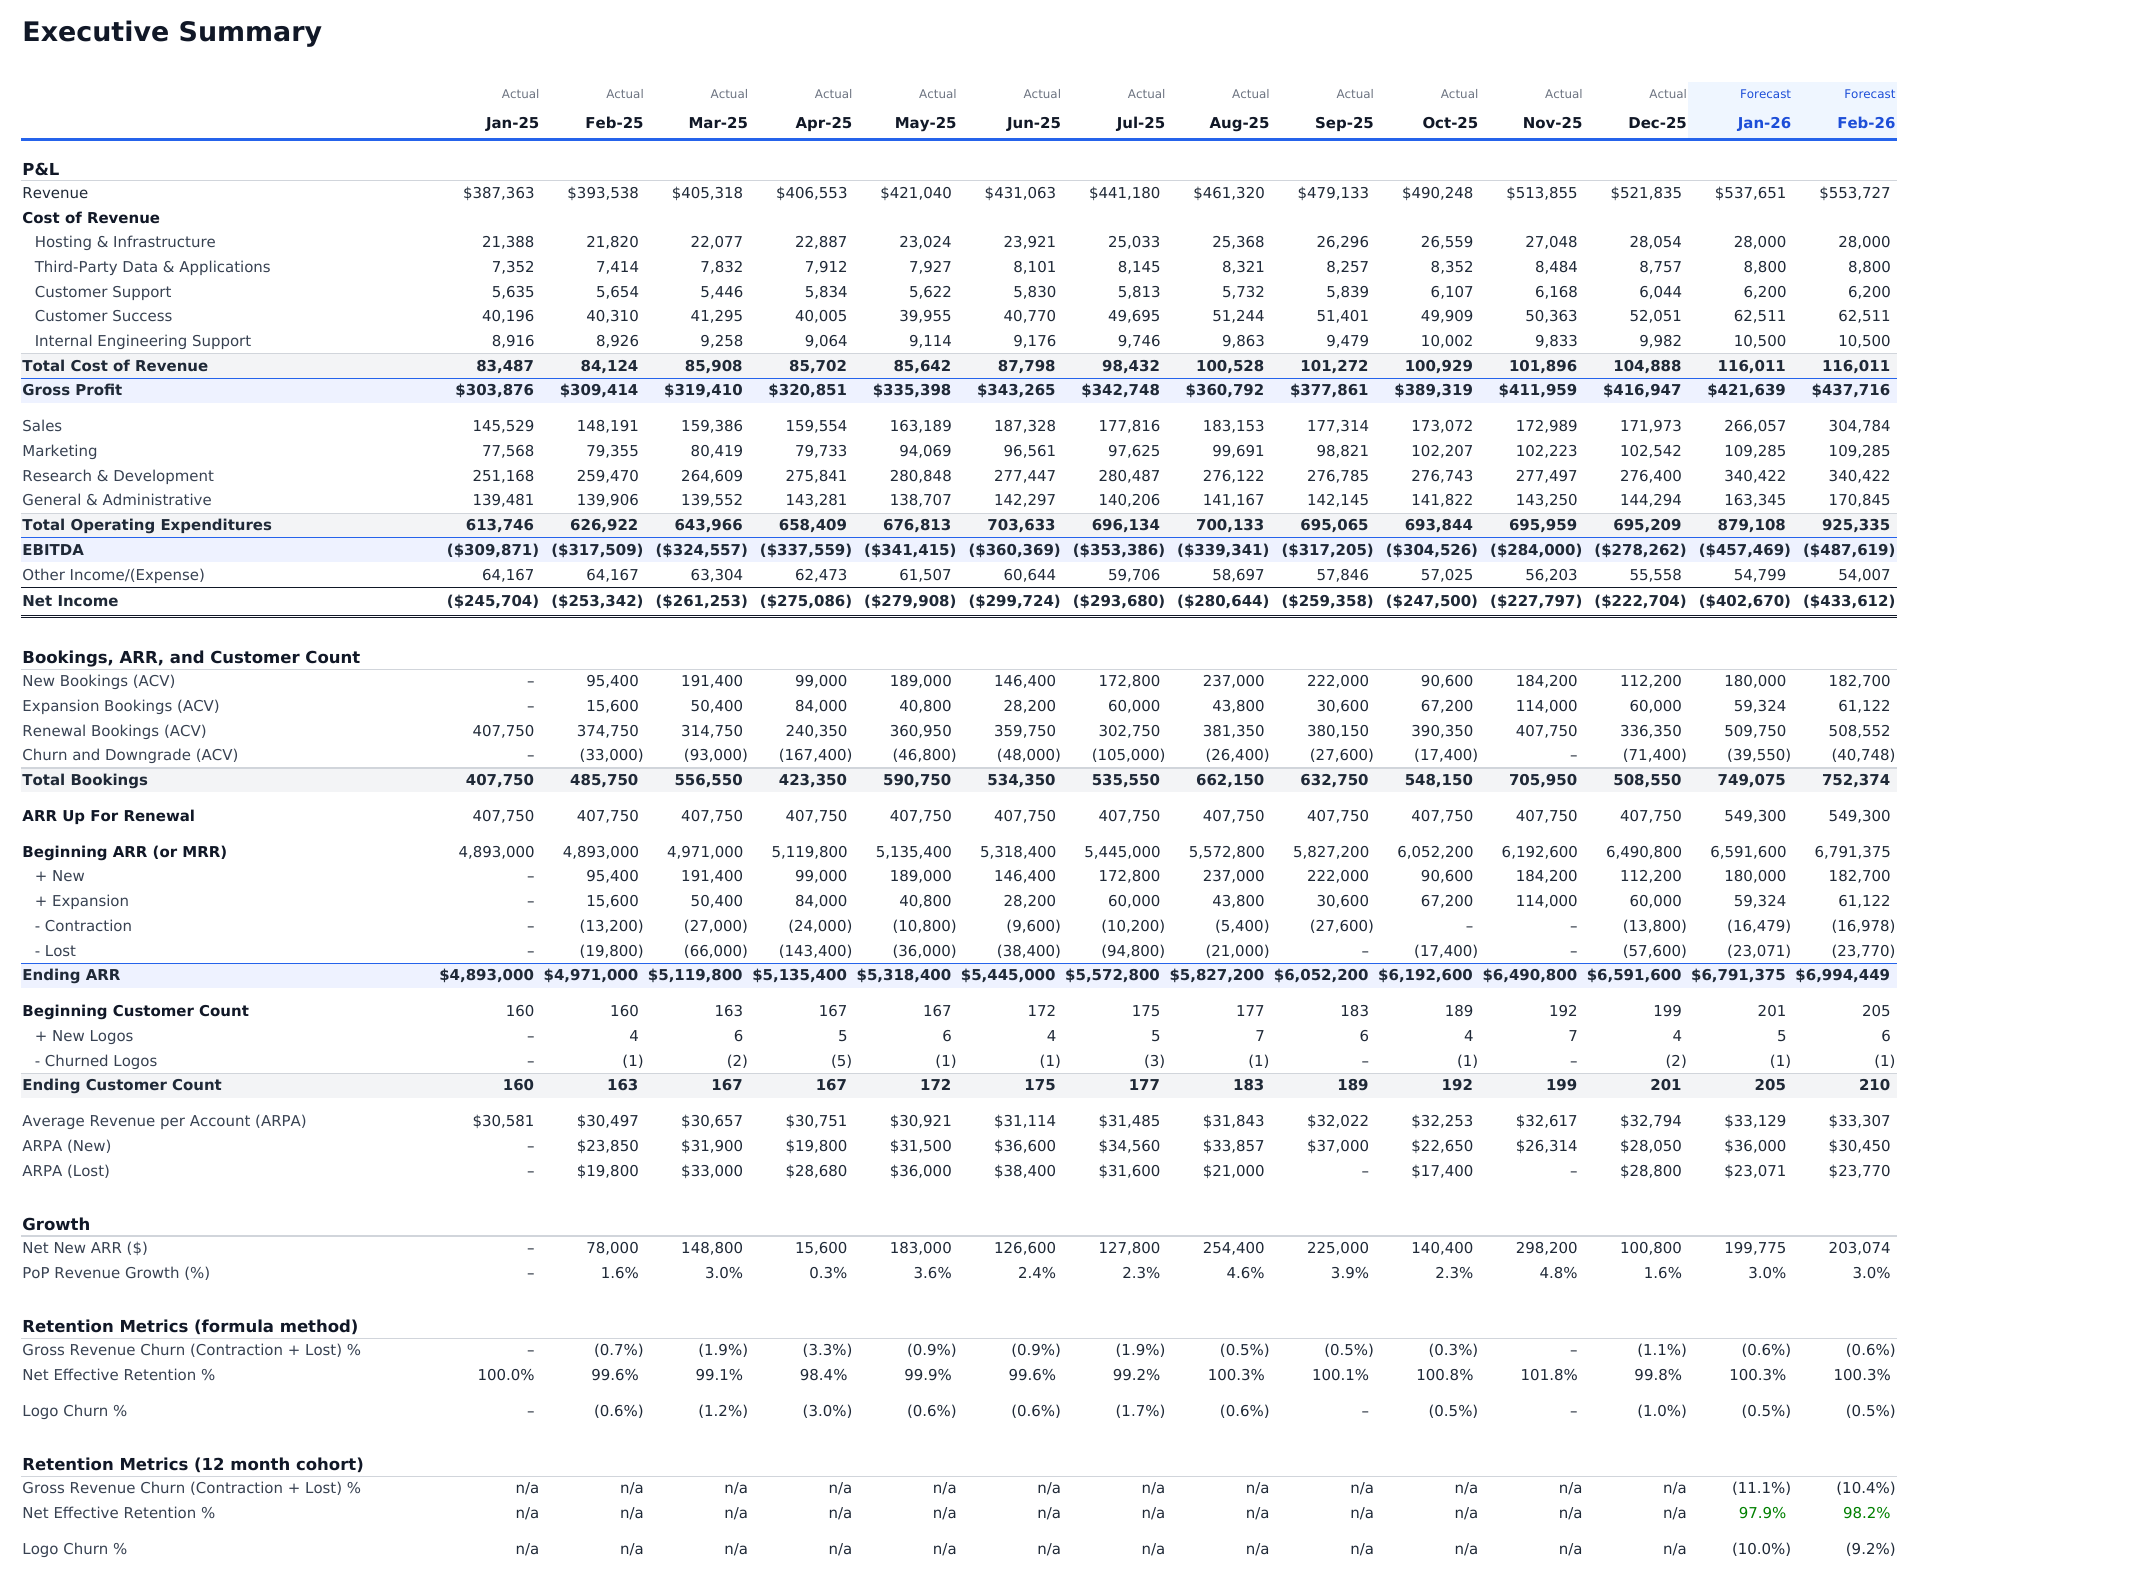Select the Revenue row label
This screenshot has height=1580, width=2153.
[55, 193]
